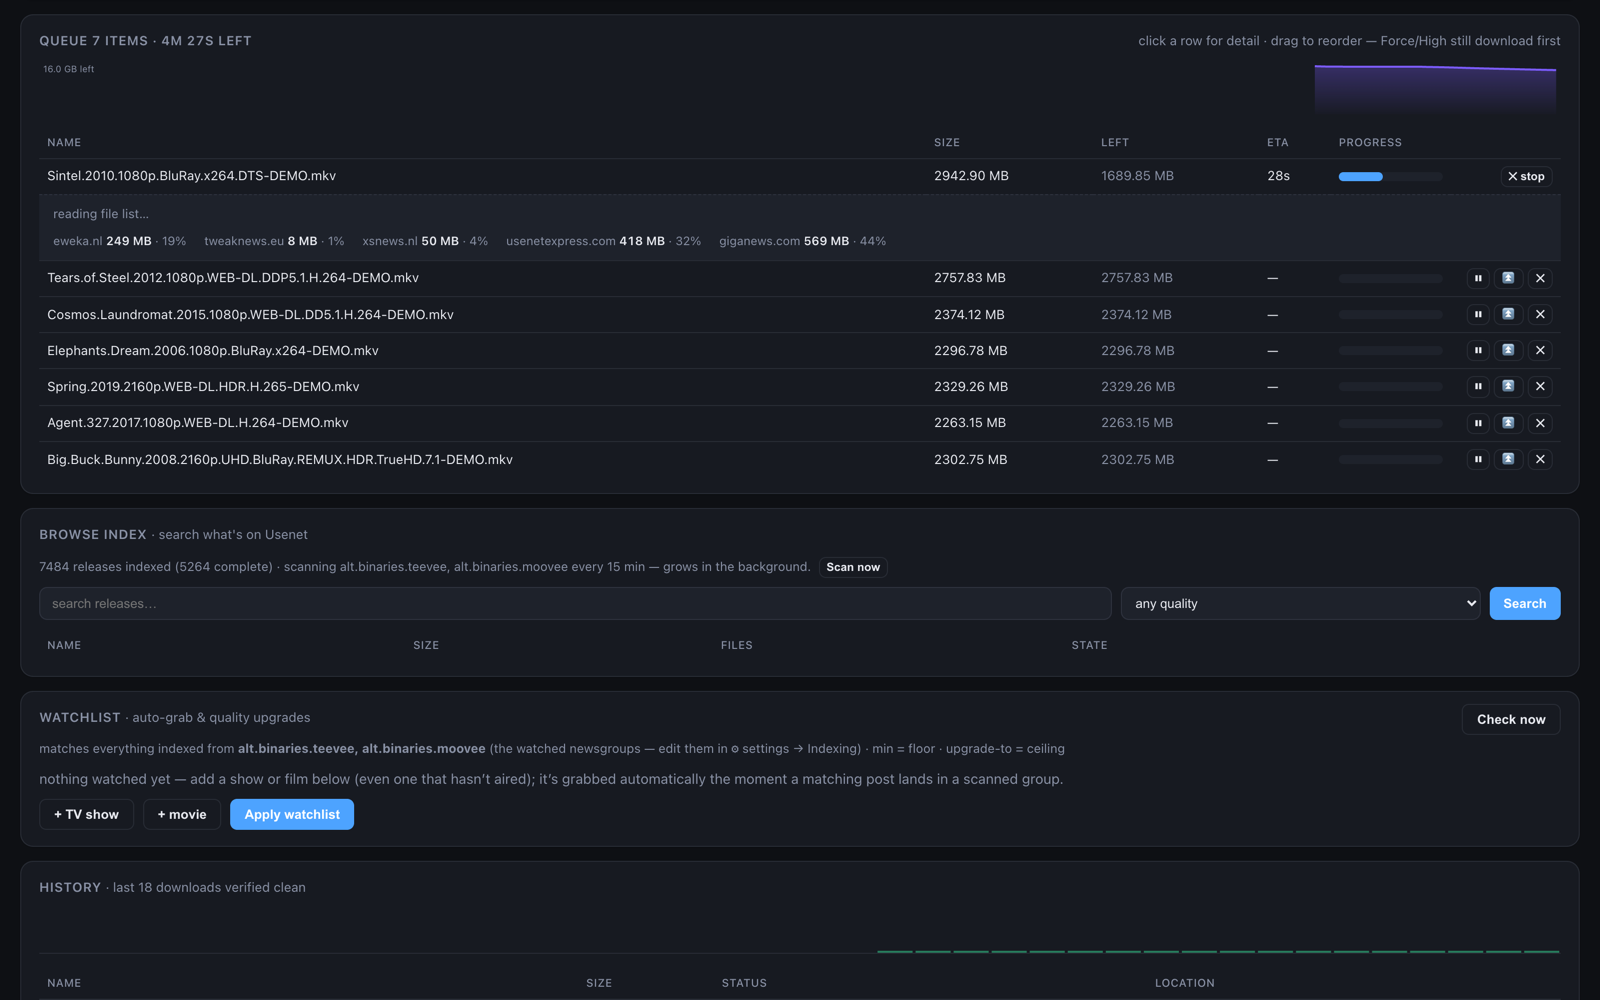
Task: Move Elephants.Dream to top of queue
Action: tap(1508, 350)
